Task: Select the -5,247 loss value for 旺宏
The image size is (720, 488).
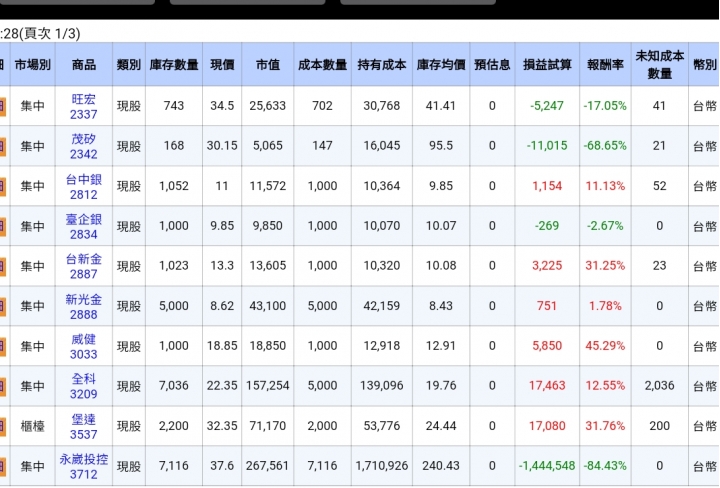Action: pyautogui.click(x=547, y=106)
